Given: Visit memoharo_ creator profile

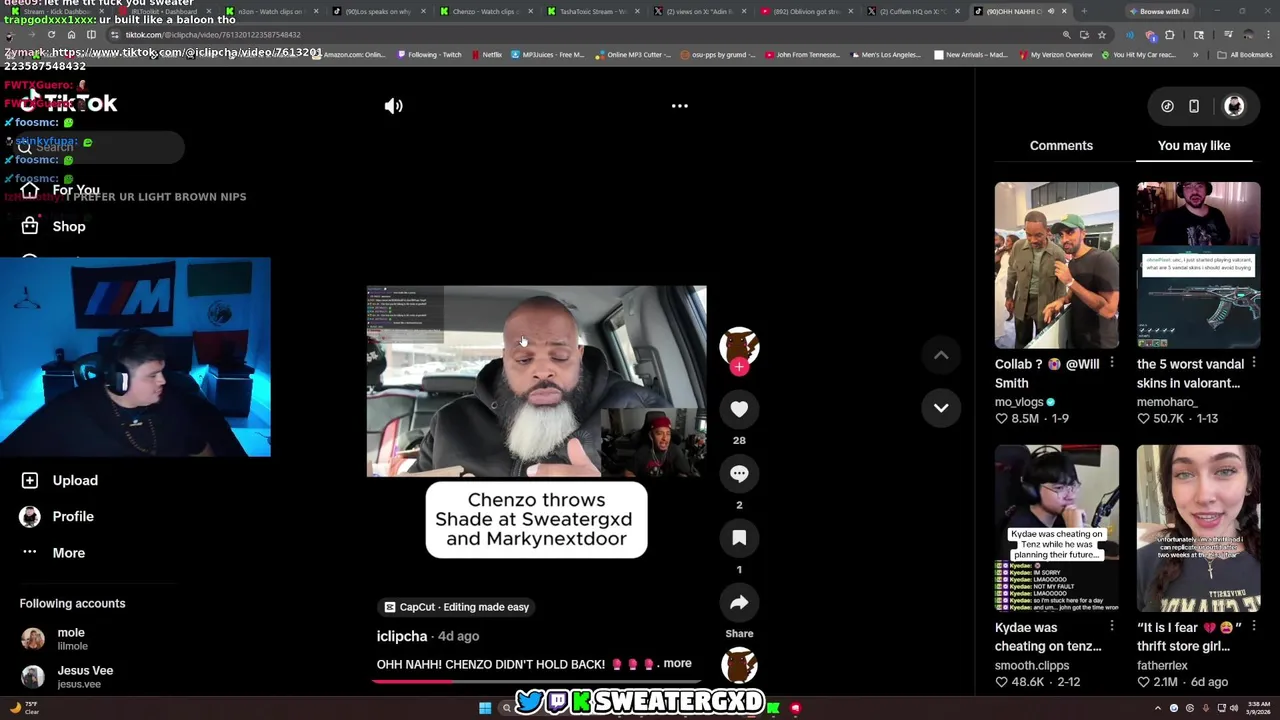Looking at the screenshot, I should [1167, 402].
